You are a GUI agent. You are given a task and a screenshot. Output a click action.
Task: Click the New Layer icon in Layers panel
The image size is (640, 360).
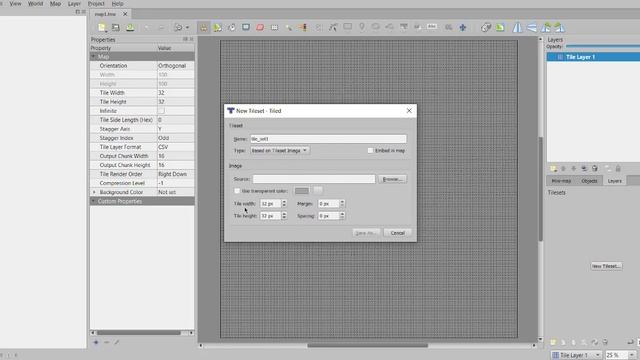coord(553,169)
